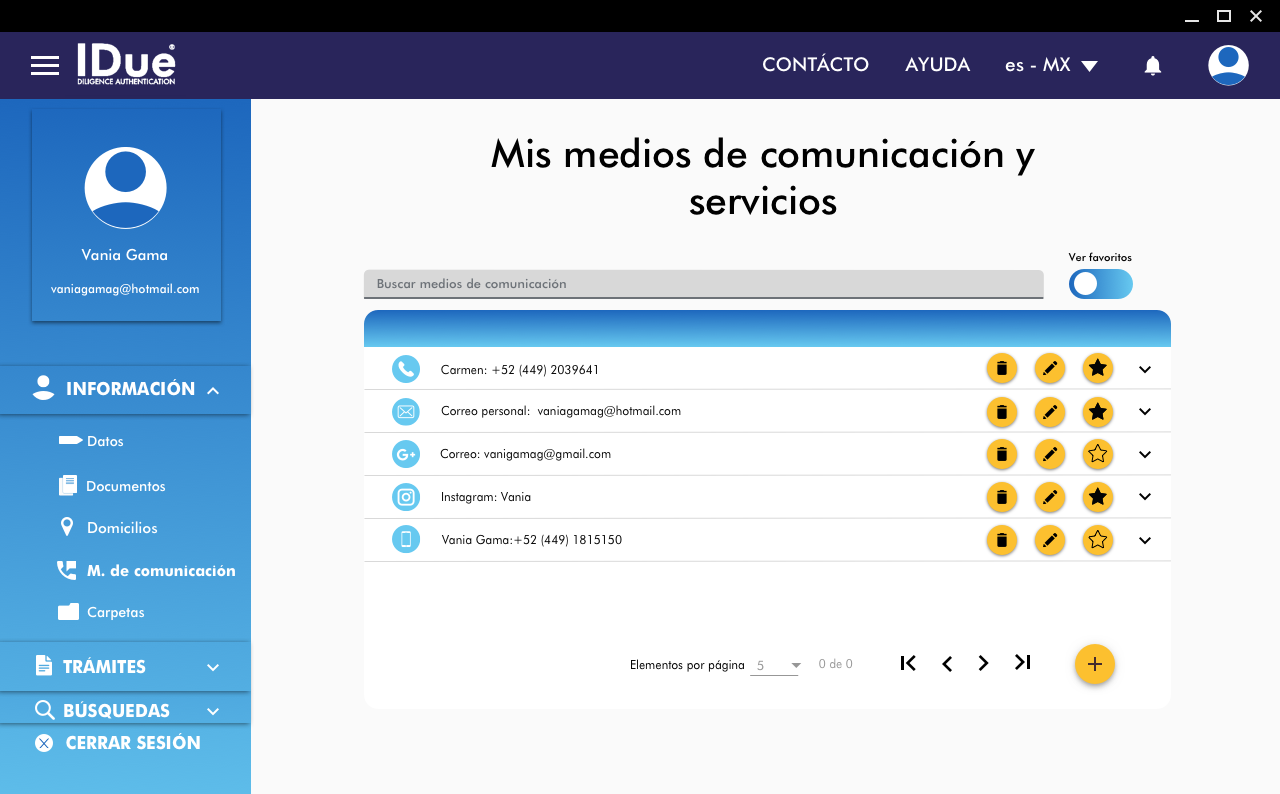Favorite the Vania Gama phone entry
This screenshot has height=794, width=1280.
(1097, 541)
